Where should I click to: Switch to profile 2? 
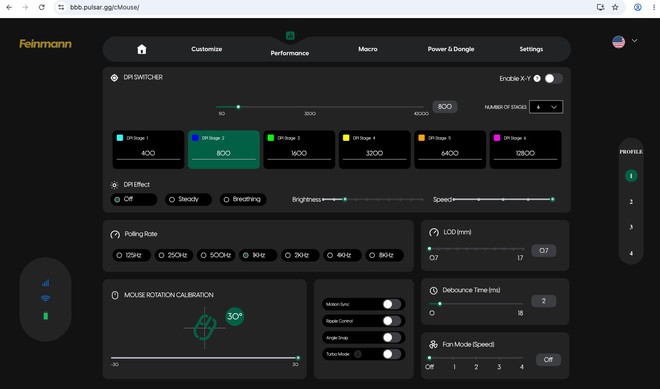click(x=631, y=202)
